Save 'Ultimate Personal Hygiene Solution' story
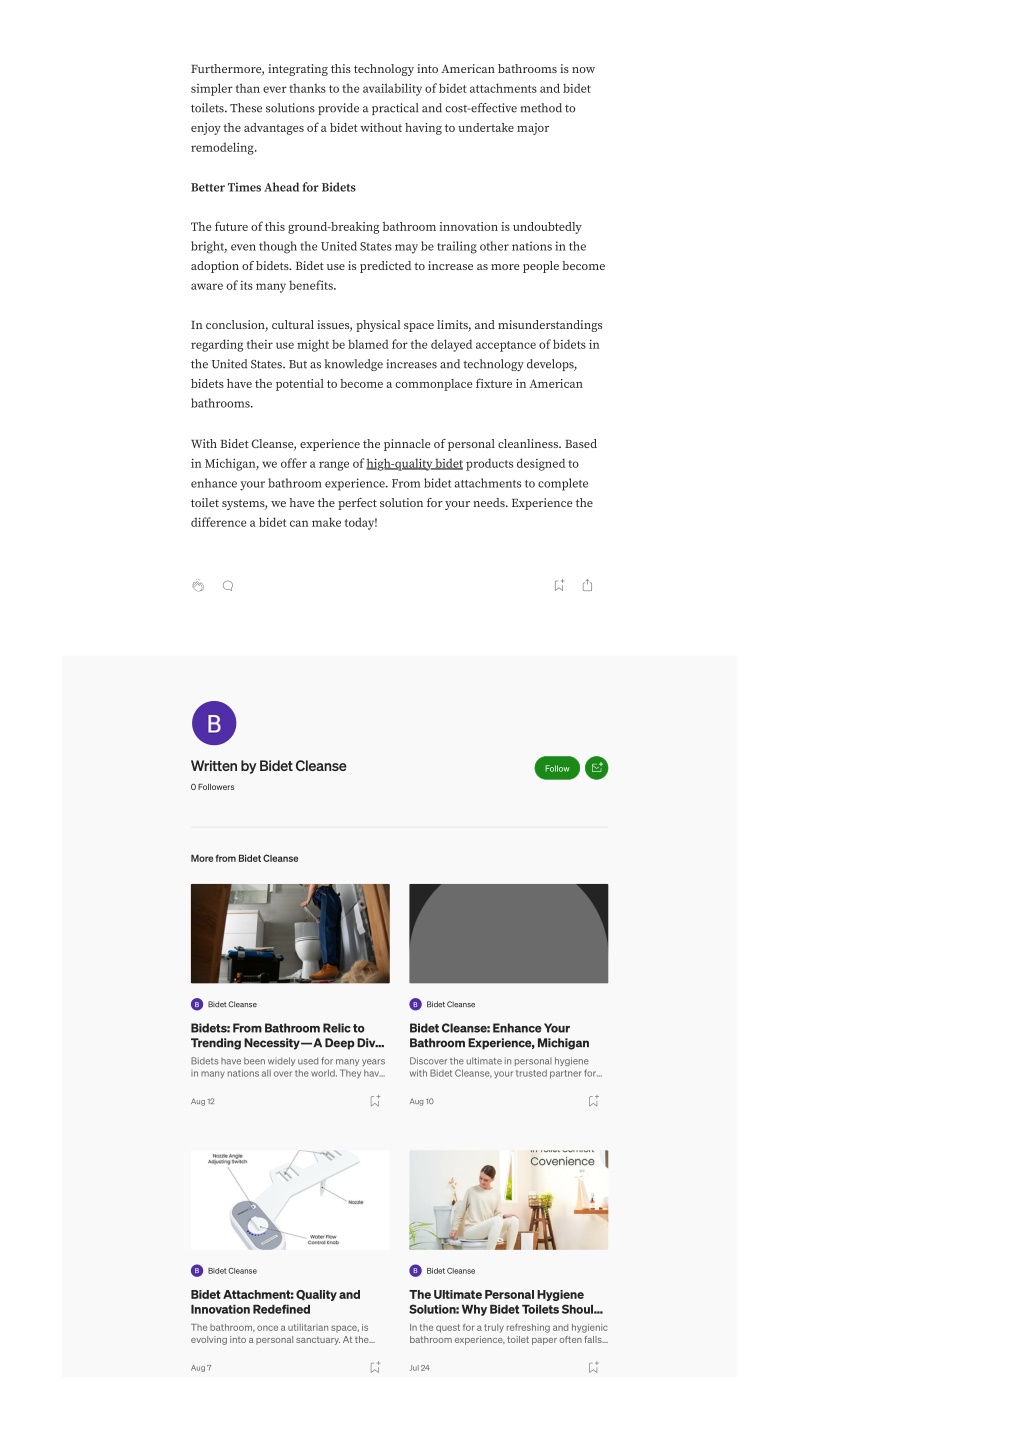The height and width of the screenshot is (1449, 1024). [593, 1367]
